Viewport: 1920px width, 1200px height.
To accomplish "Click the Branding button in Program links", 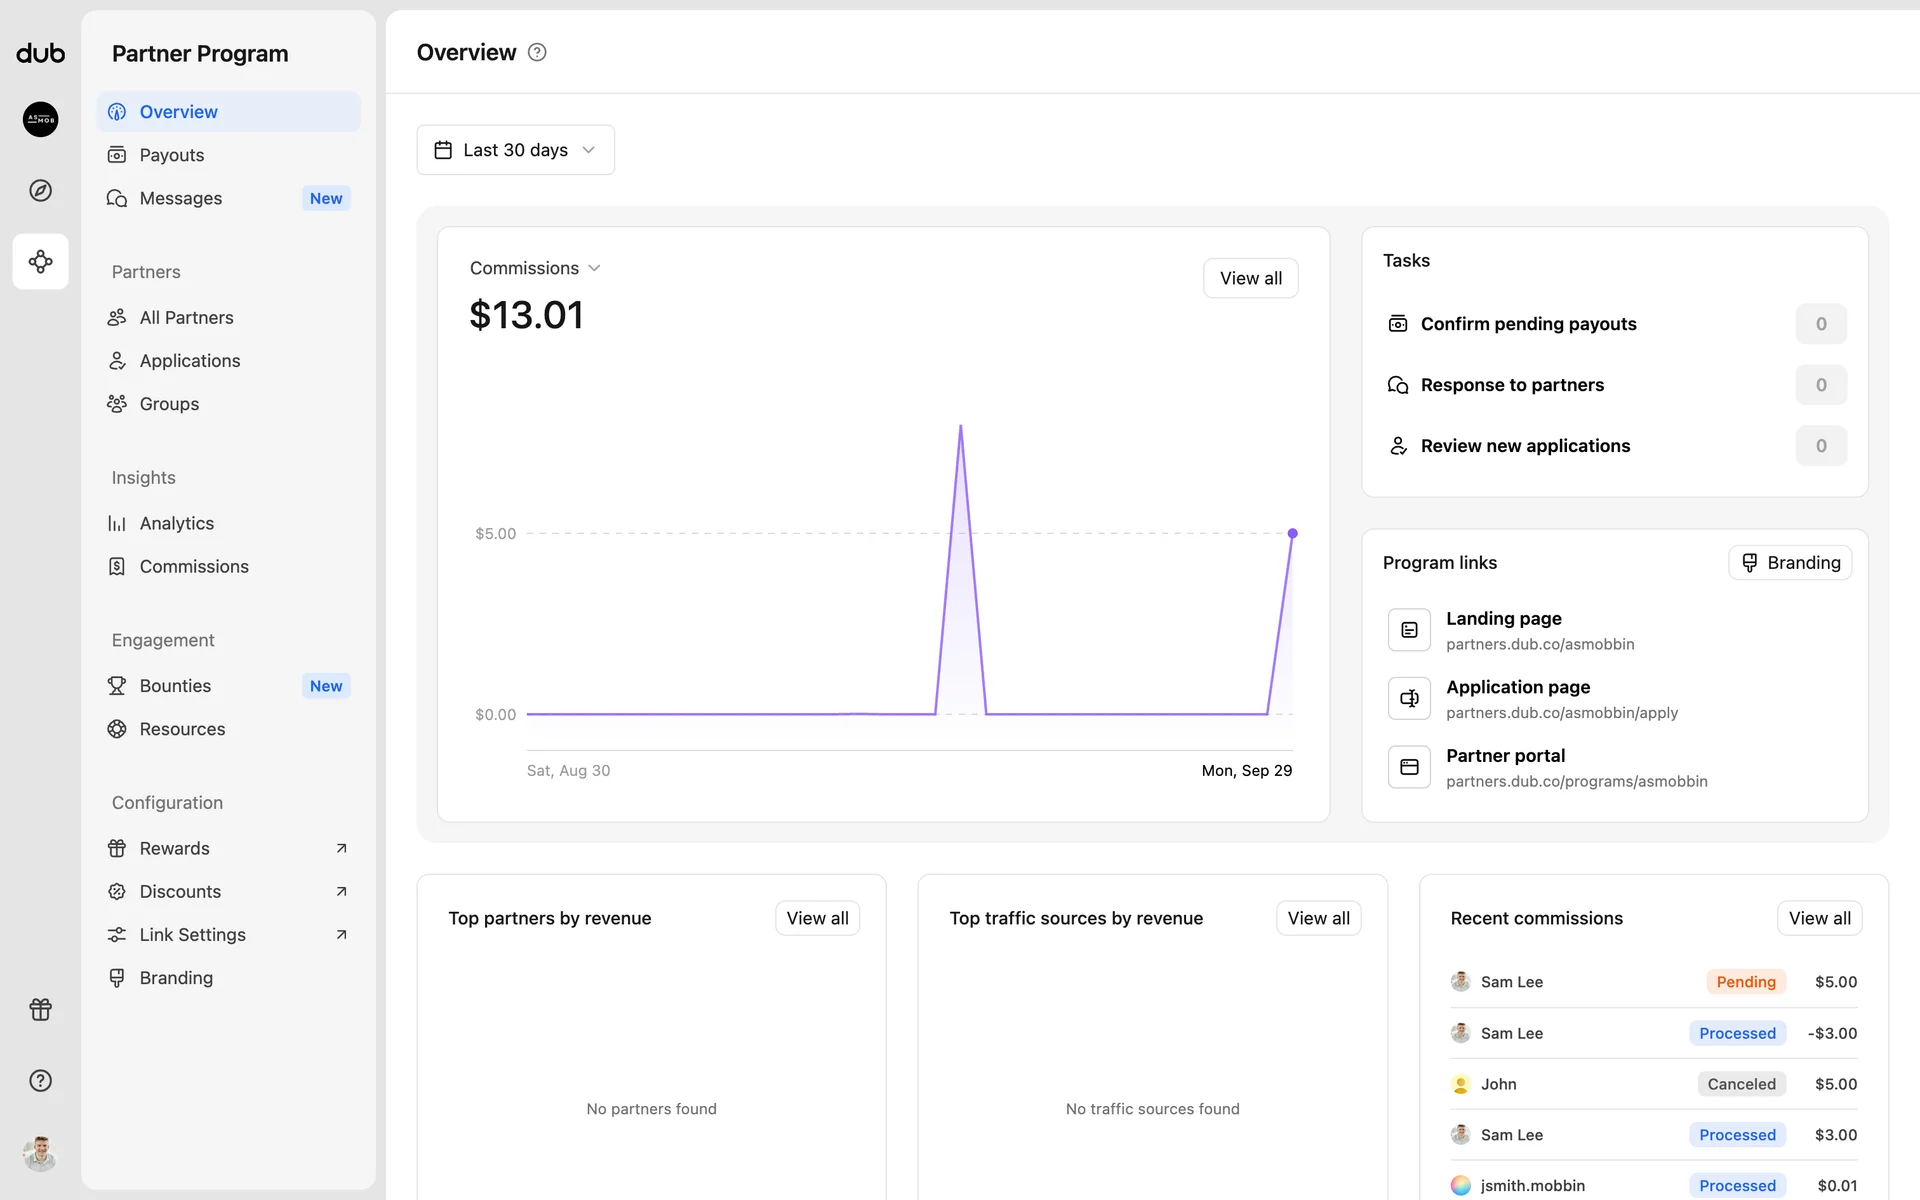I will 1790,563.
